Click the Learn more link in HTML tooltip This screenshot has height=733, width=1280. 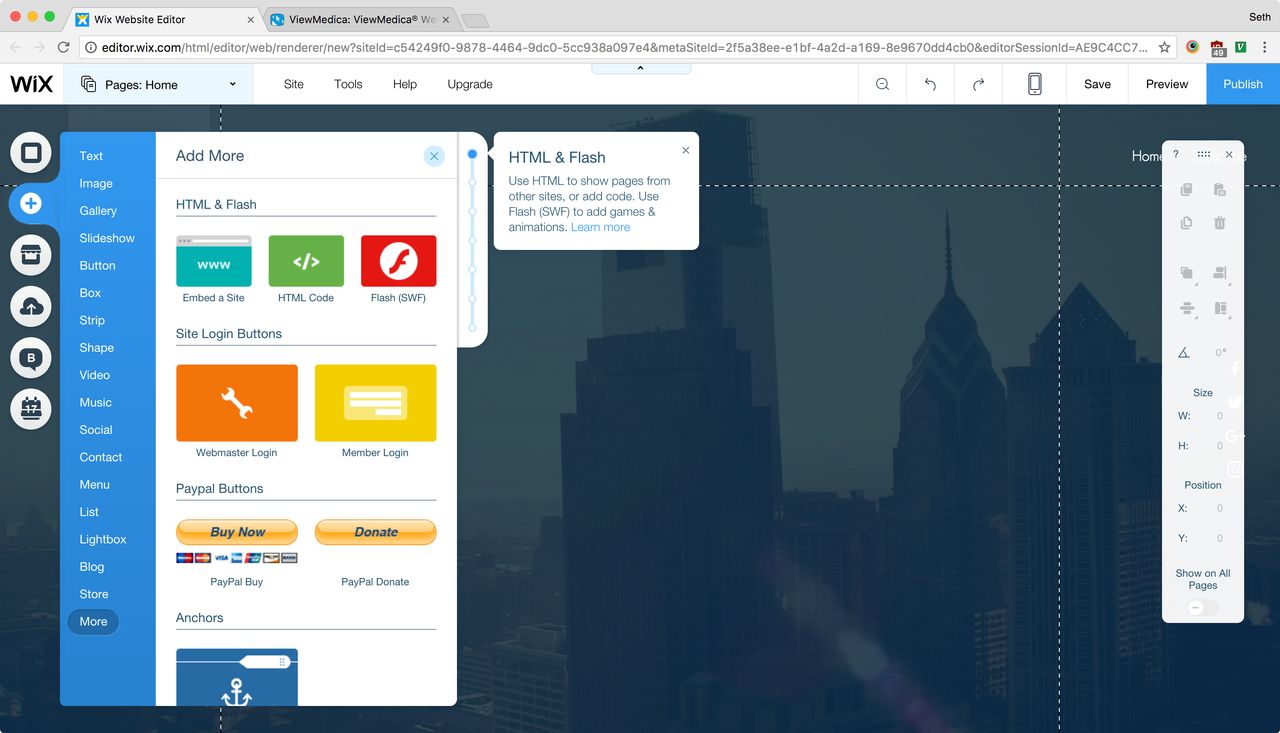pos(600,227)
